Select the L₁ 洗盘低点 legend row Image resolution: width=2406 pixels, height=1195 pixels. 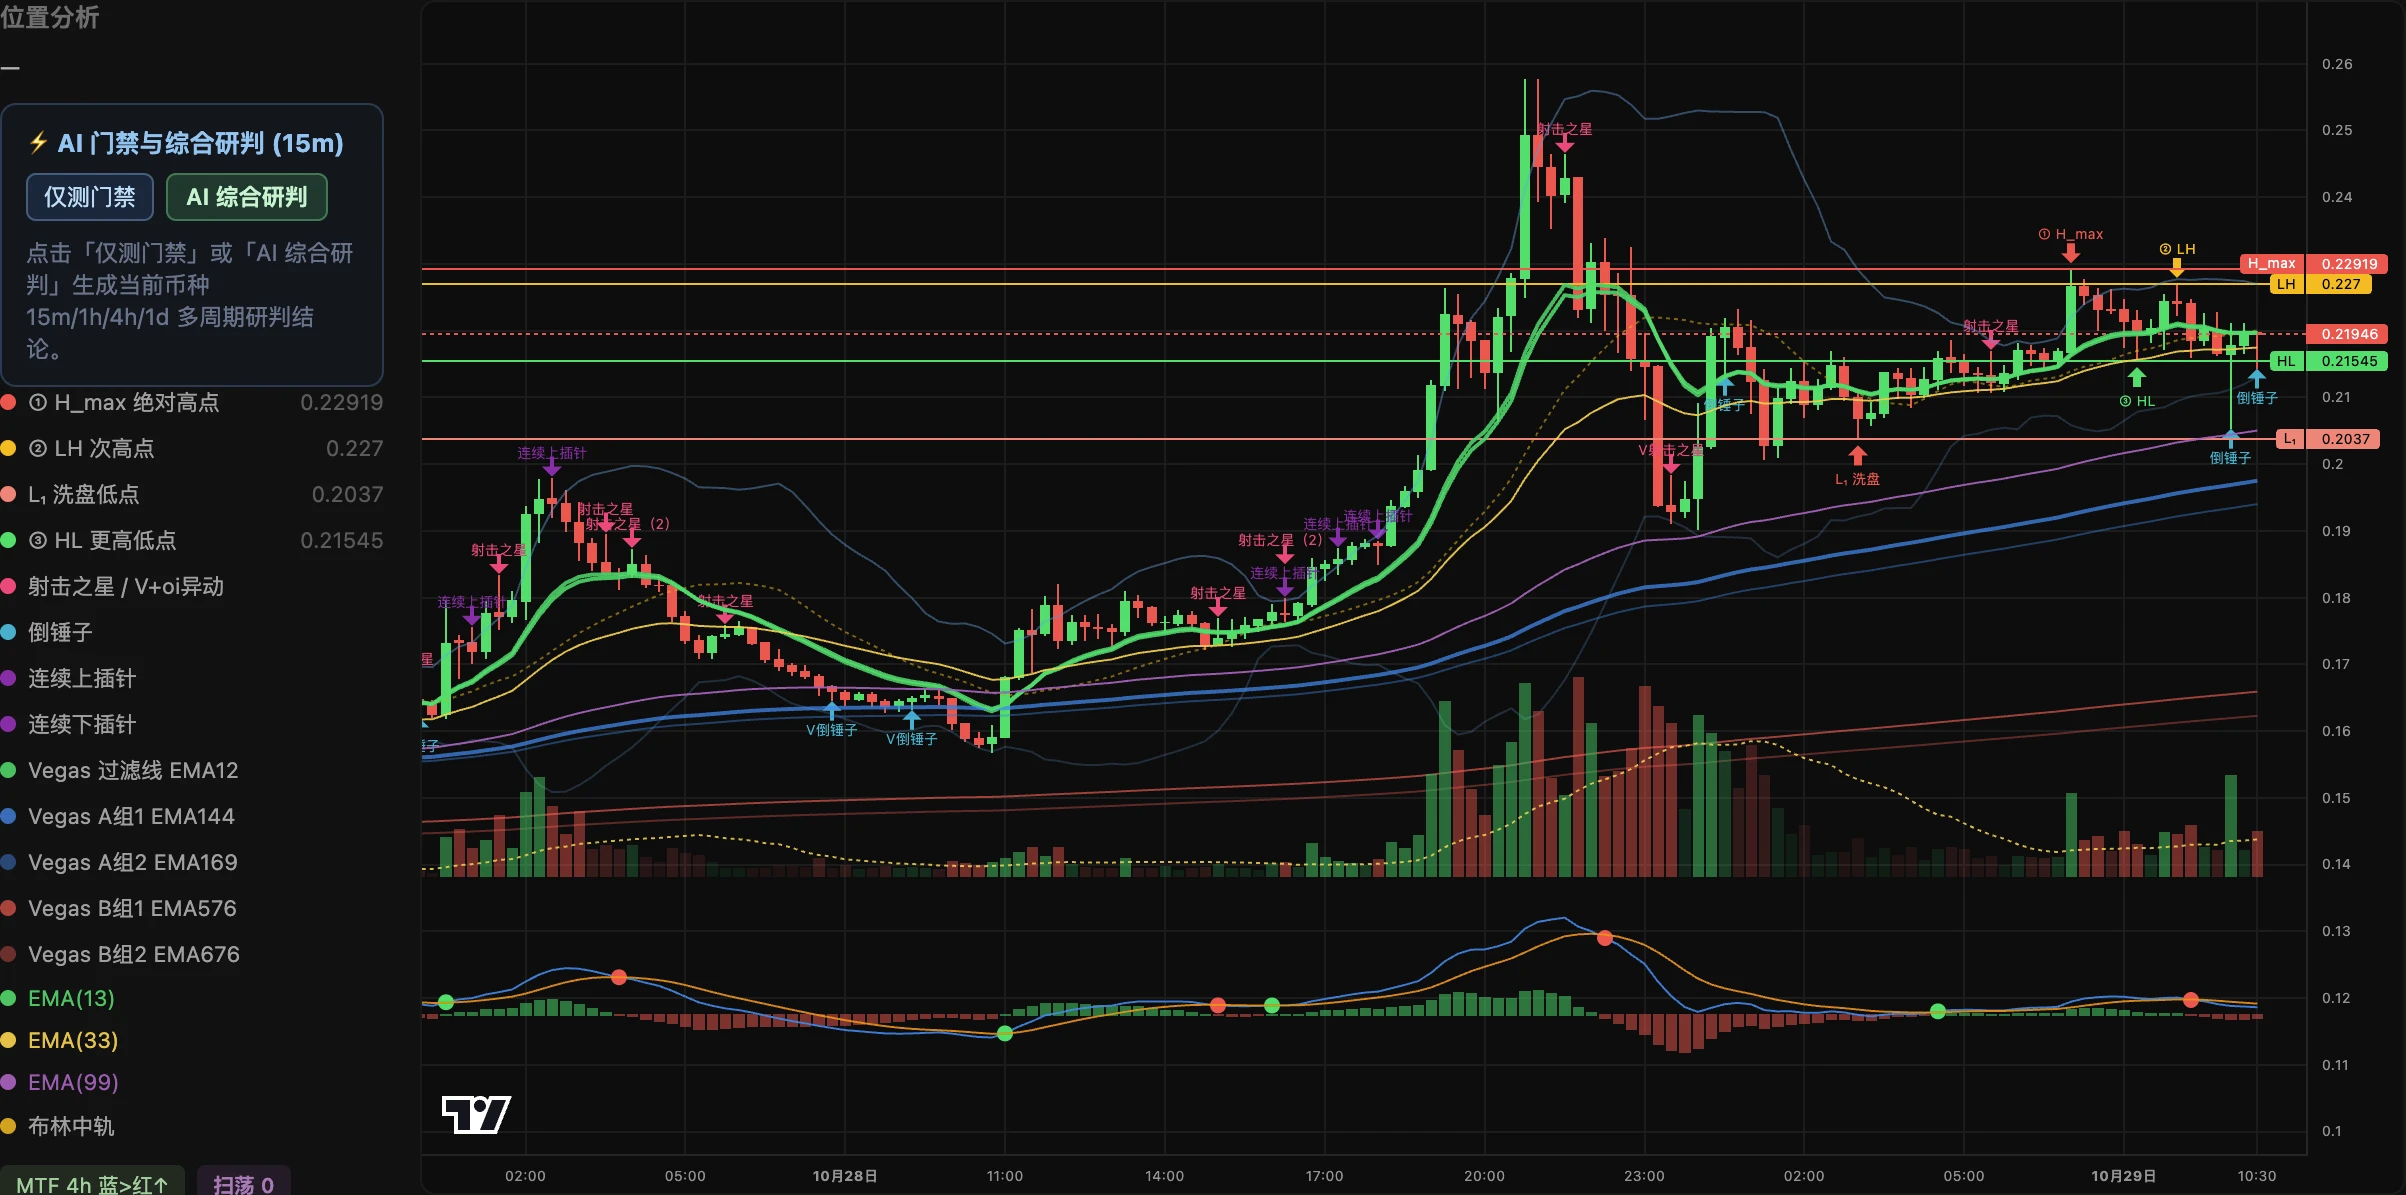192,494
